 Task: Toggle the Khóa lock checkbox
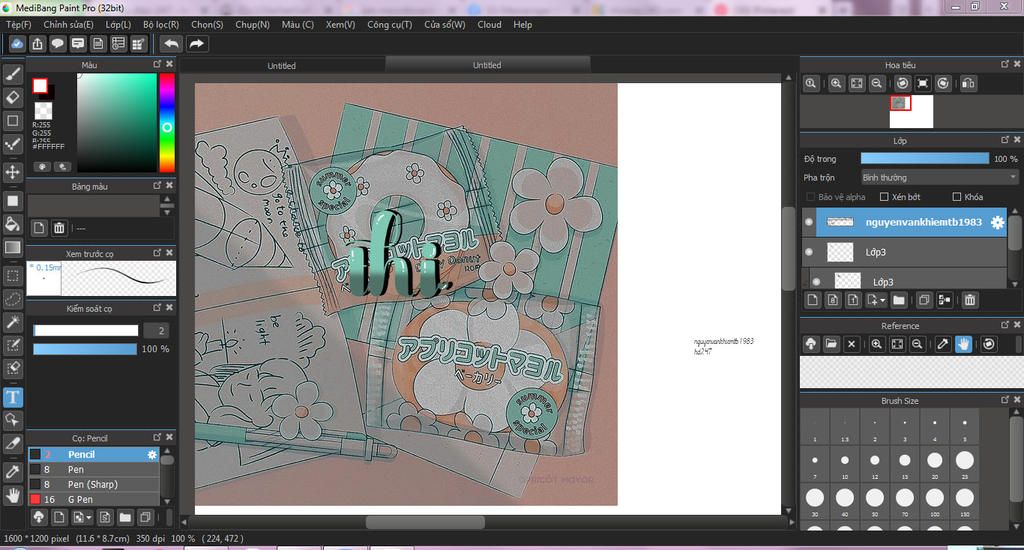[x=957, y=197]
